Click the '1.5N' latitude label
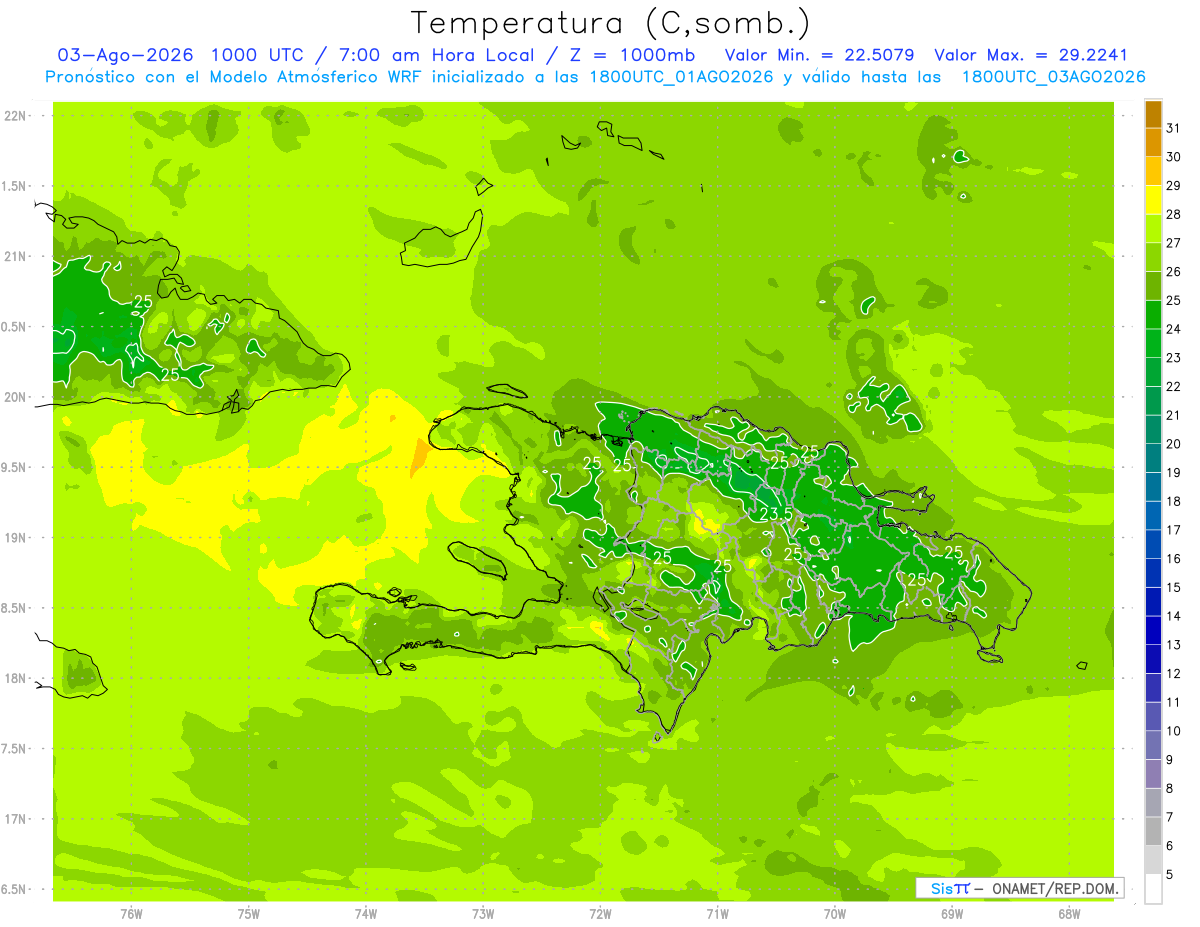1200x927 pixels. (16, 186)
